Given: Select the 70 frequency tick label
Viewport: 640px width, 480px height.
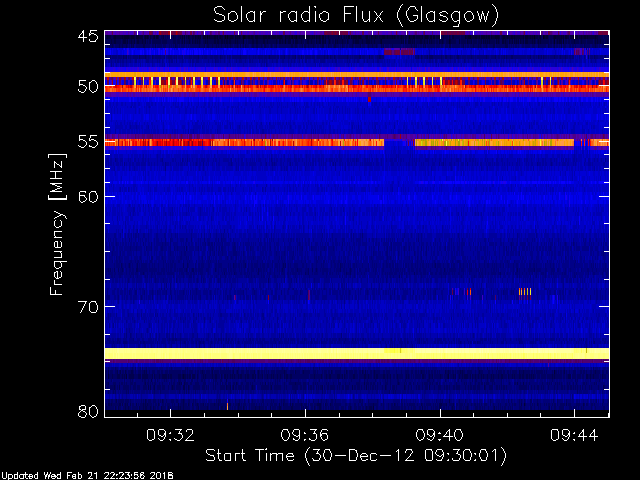Looking at the screenshot, I should coord(88,307).
